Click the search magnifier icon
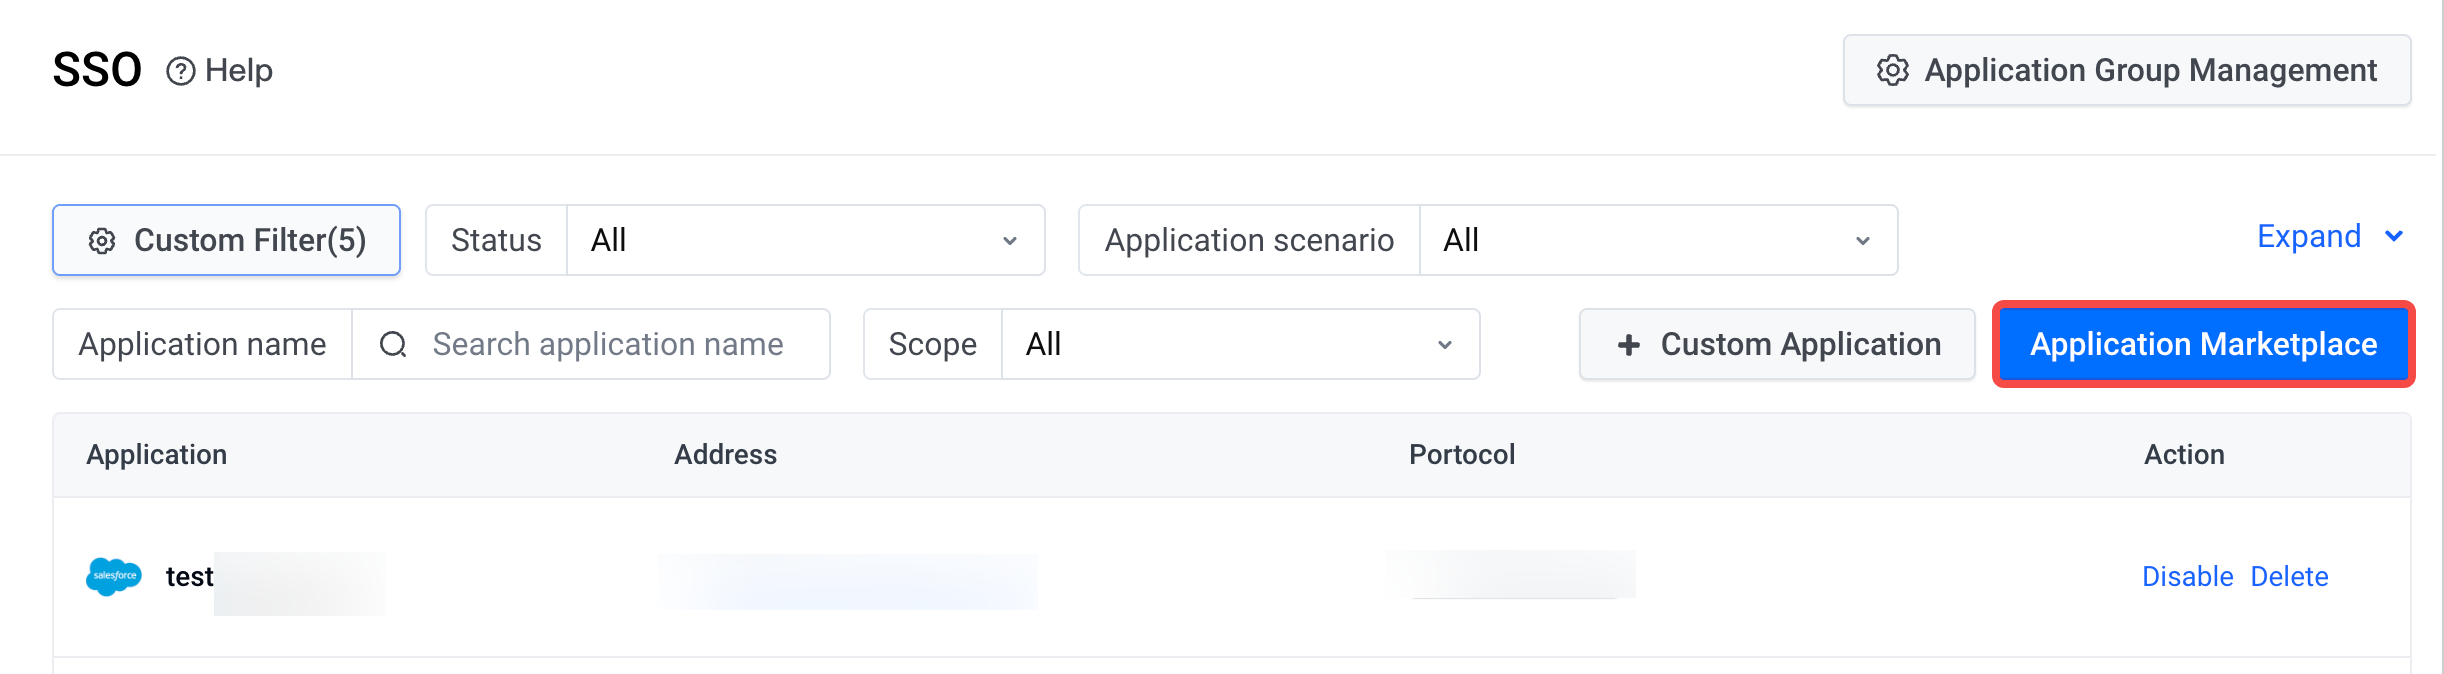The width and height of the screenshot is (2444, 674). pyautogui.click(x=393, y=344)
